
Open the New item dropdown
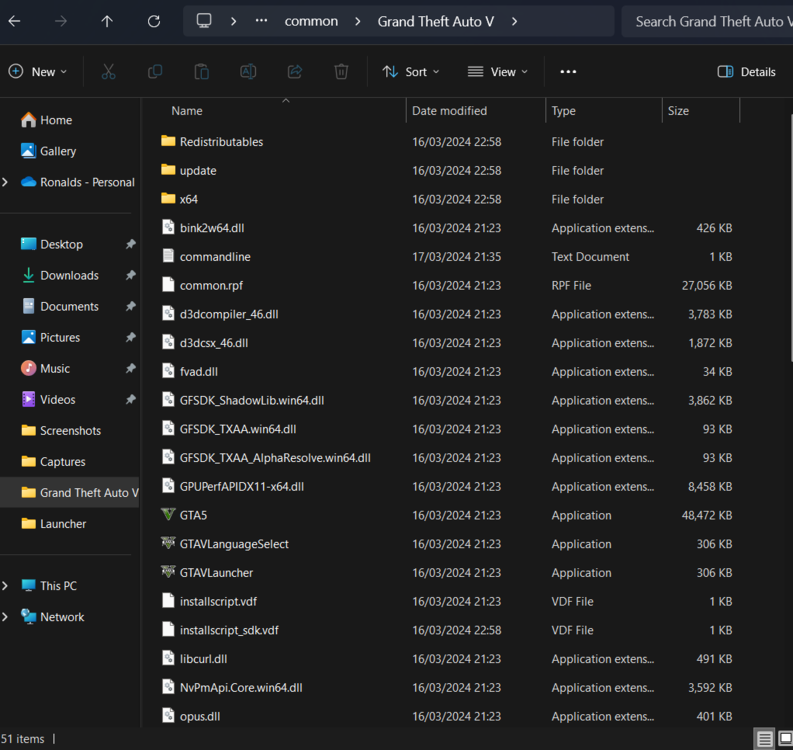click(38, 72)
